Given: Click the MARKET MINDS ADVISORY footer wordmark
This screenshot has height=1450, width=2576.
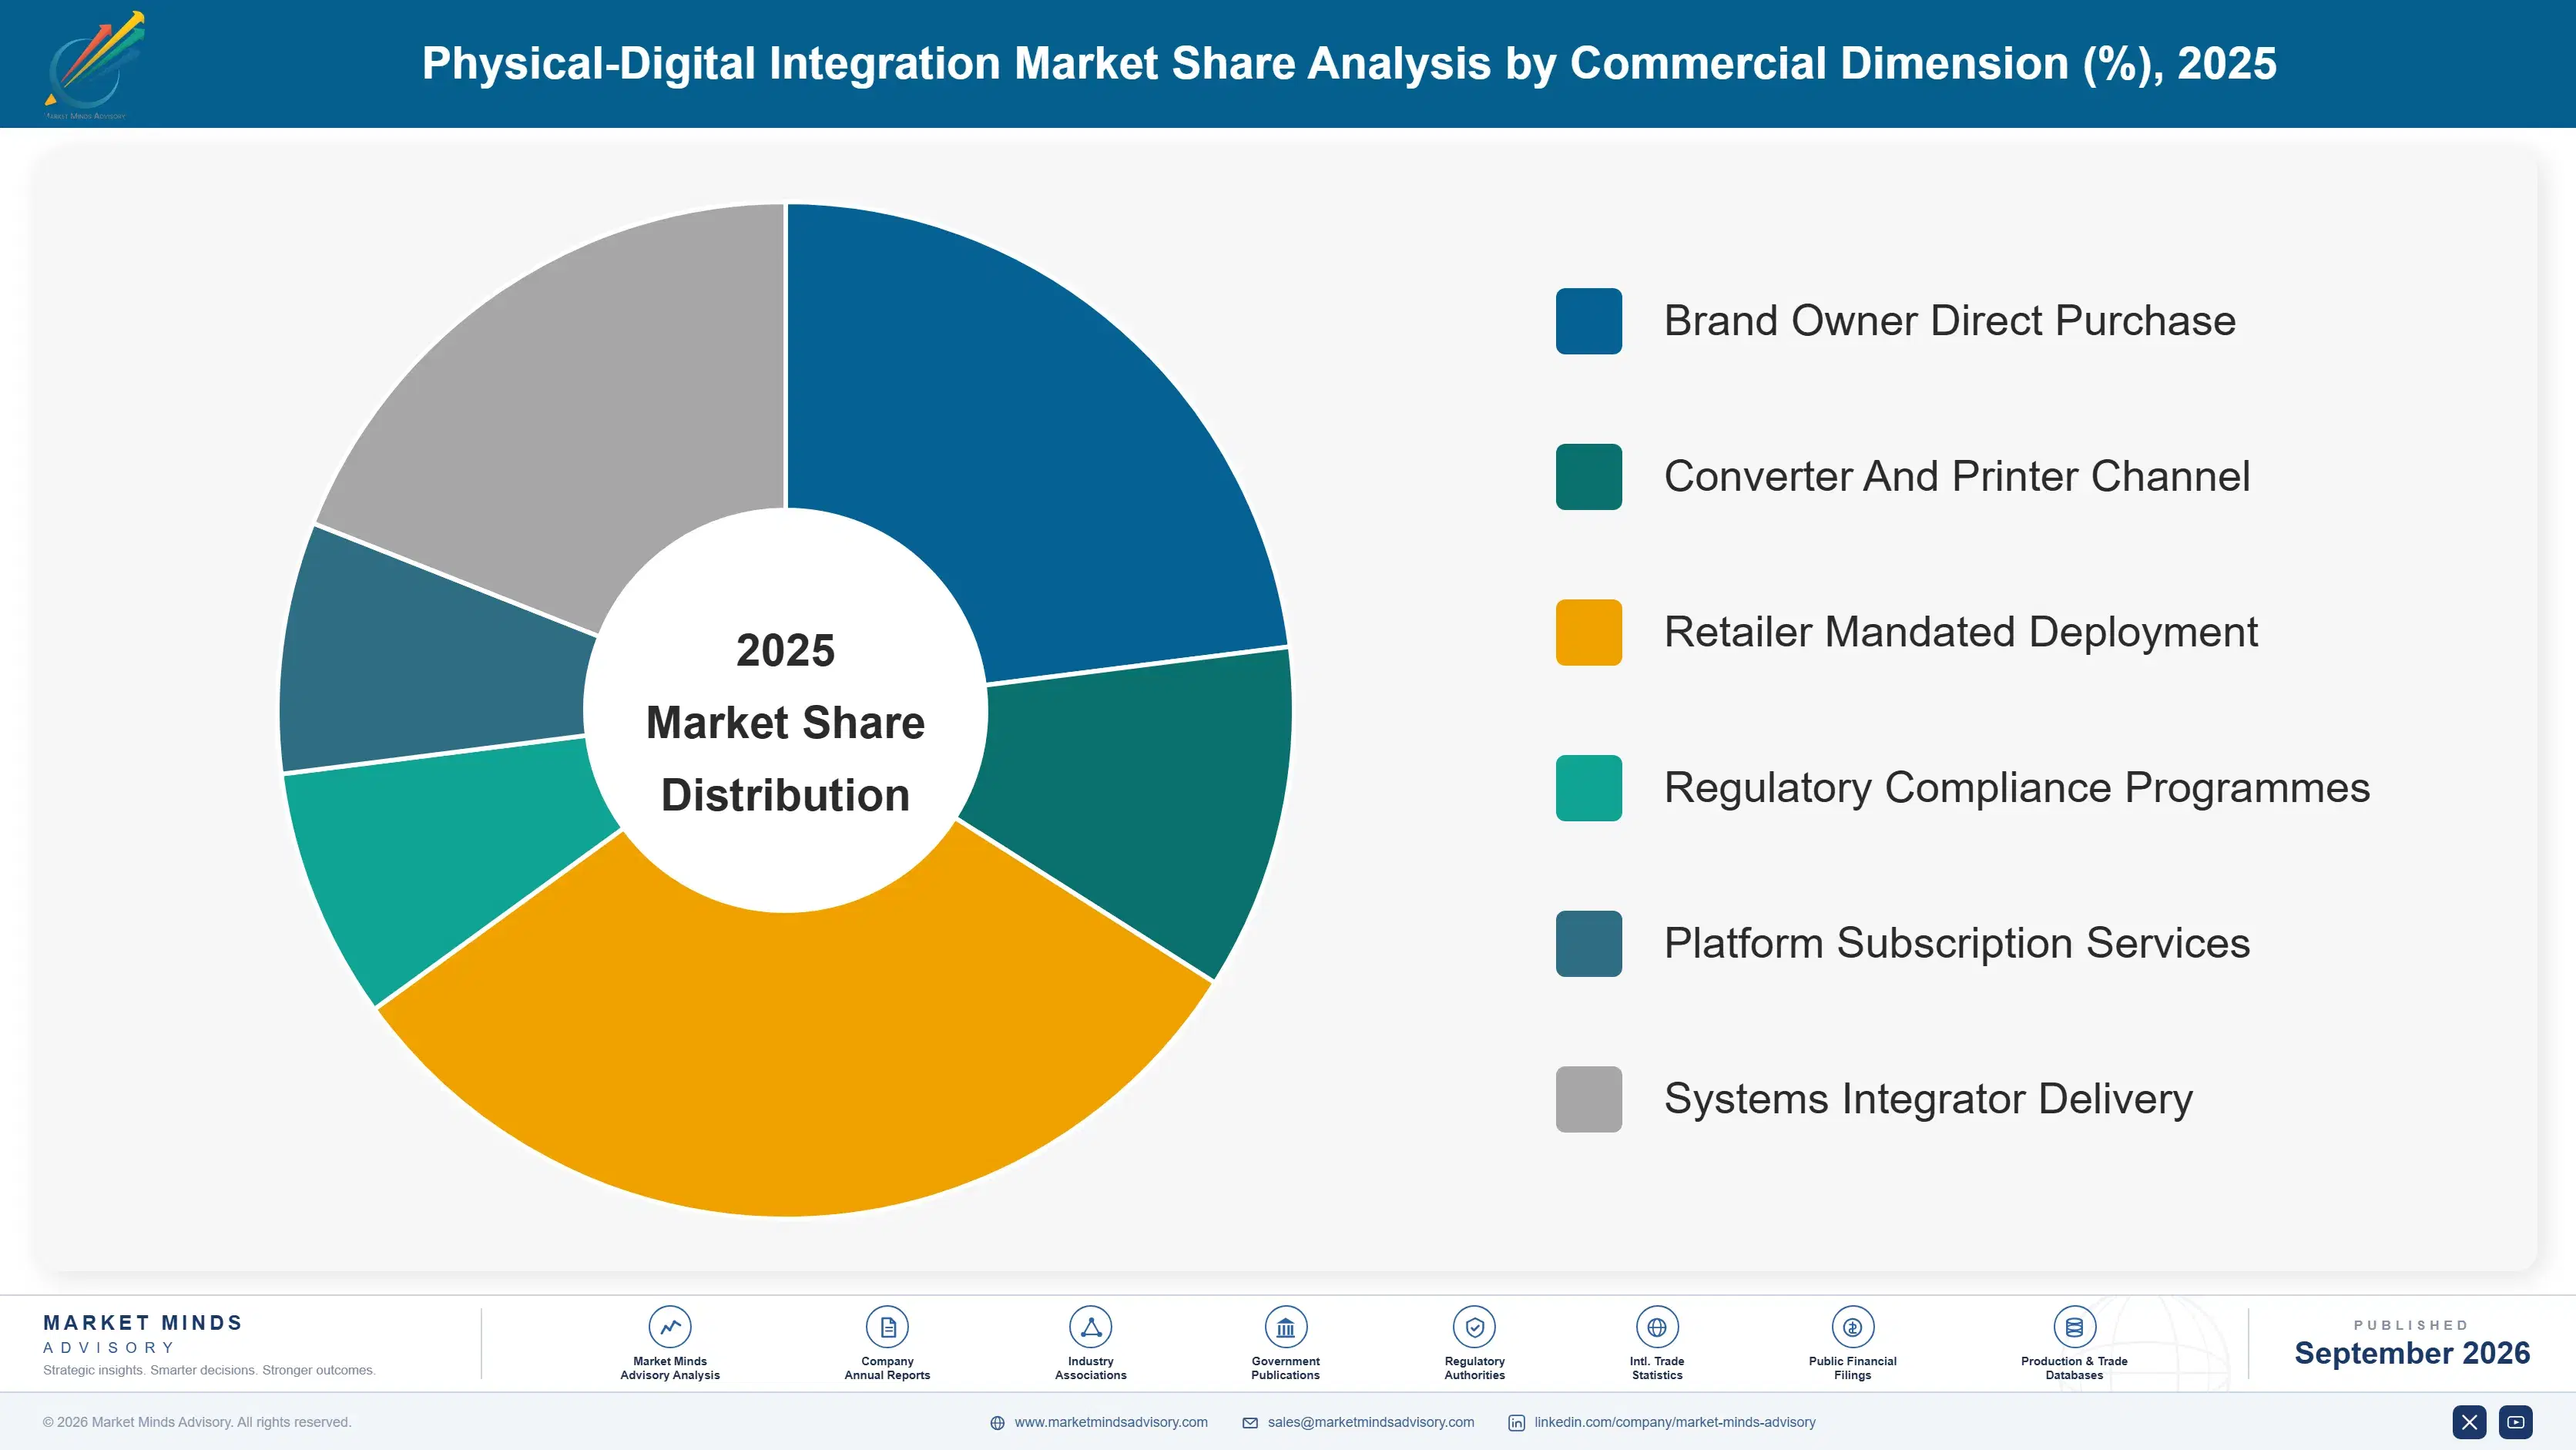Looking at the screenshot, I should point(143,1334).
